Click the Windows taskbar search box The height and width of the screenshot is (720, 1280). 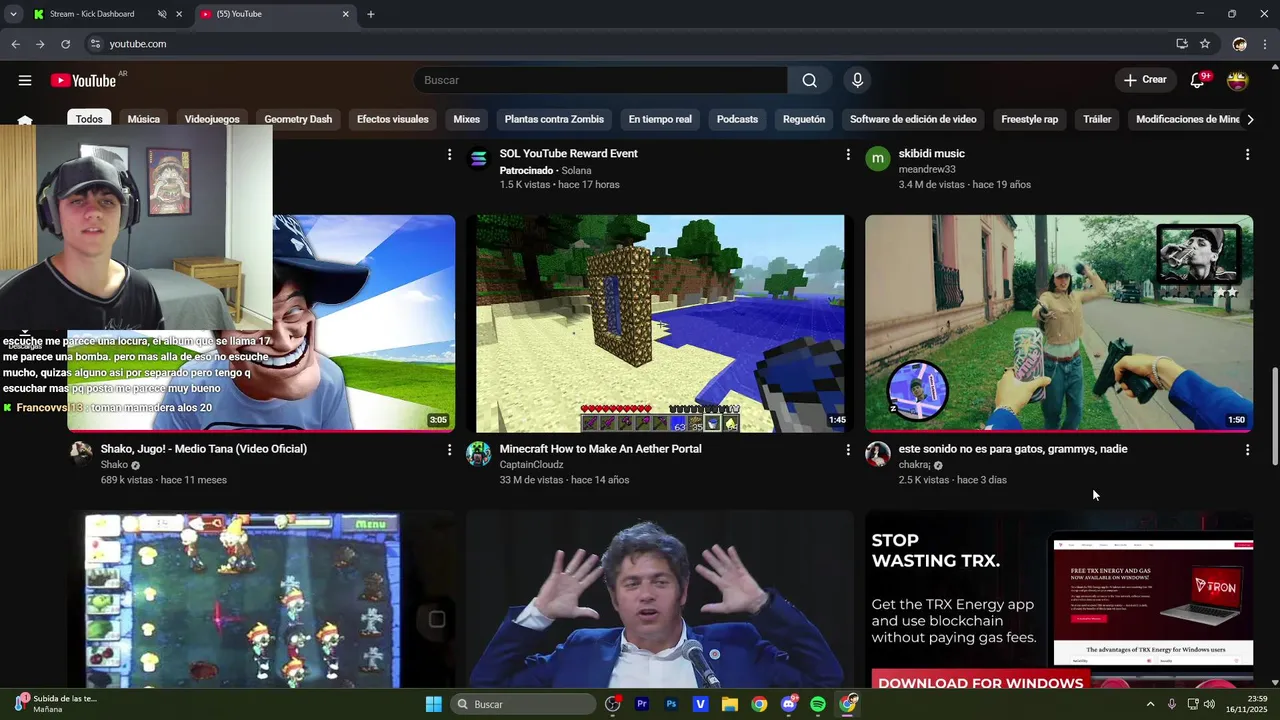pyautogui.click(x=521, y=704)
